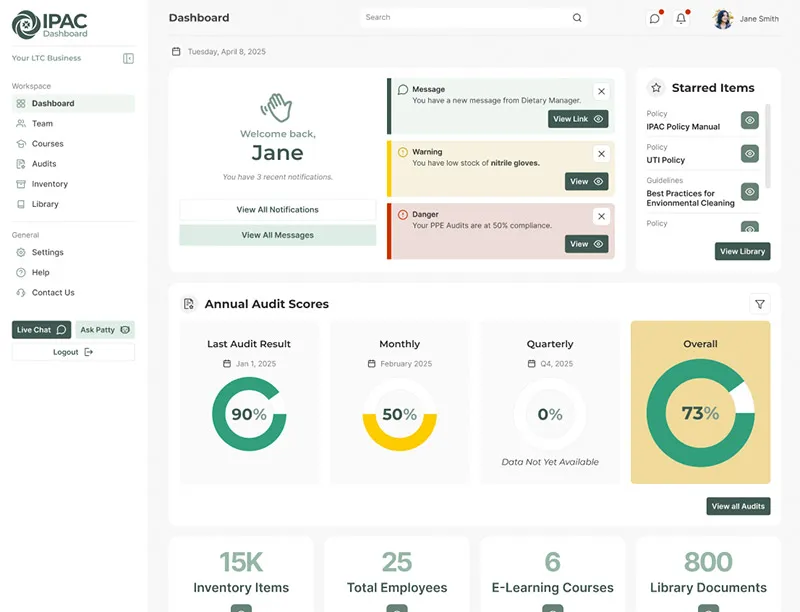Image resolution: width=800 pixels, height=612 pixels.
Task: Open the 6 E-Learning Courses card
Action: (553, 574)
